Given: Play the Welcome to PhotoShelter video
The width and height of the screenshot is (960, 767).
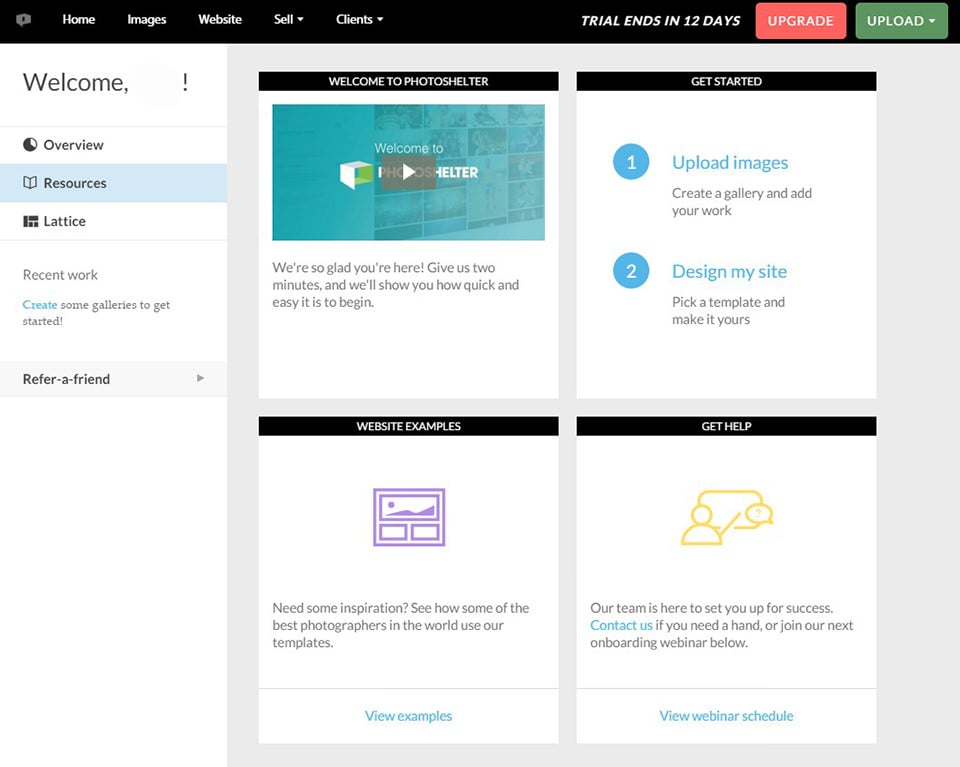Looking at the screenshot, I should click(408, 172).
